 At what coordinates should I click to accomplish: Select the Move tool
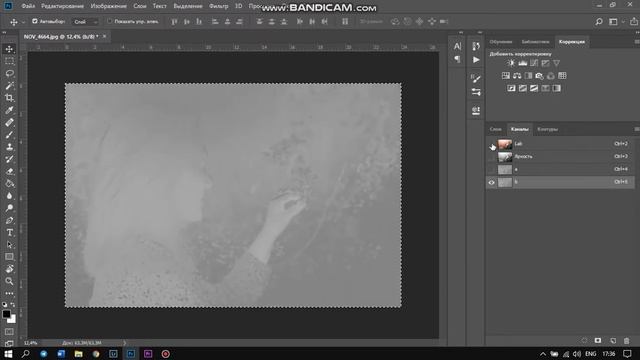pyautogui.click(x=9, y=49)
